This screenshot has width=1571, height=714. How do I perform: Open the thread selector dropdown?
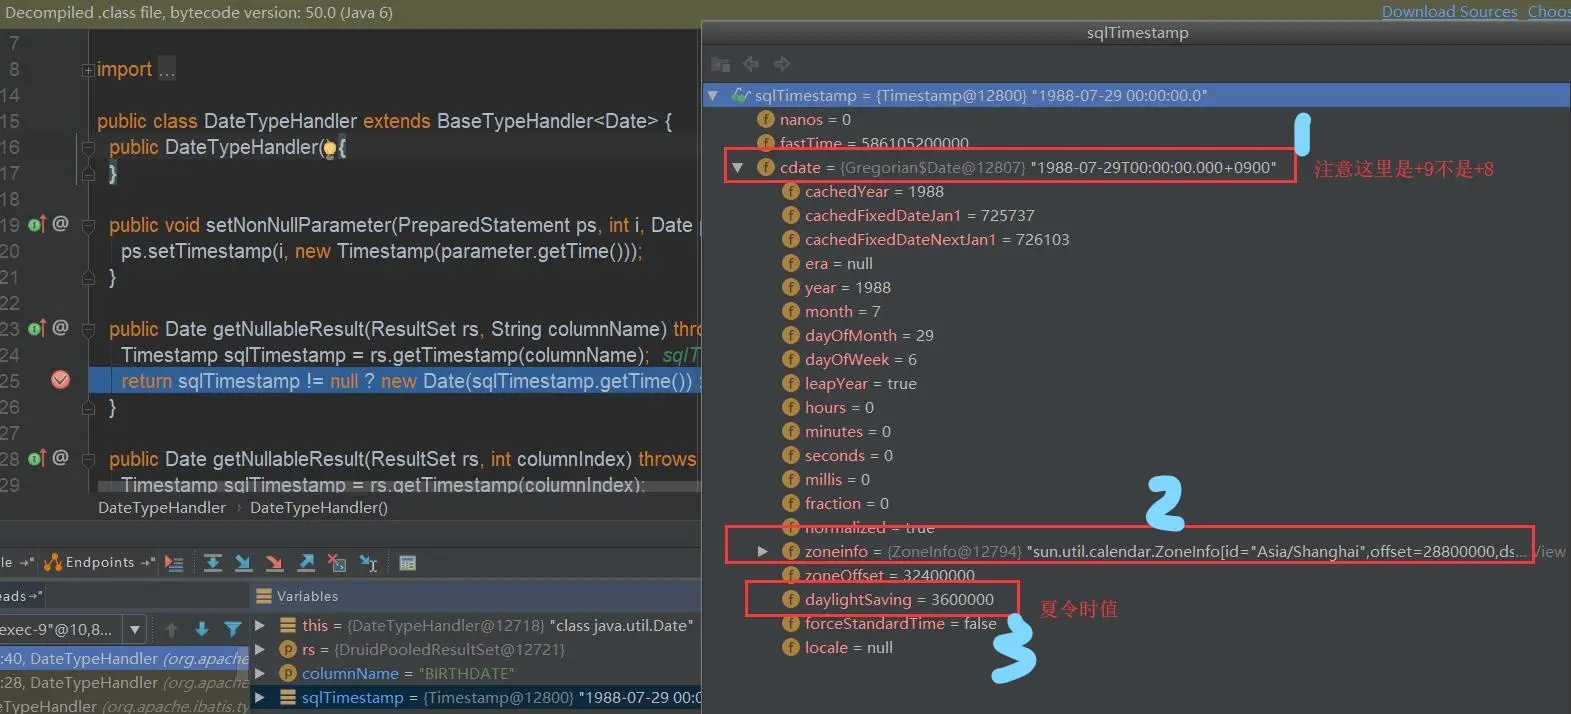pos(135,629)
